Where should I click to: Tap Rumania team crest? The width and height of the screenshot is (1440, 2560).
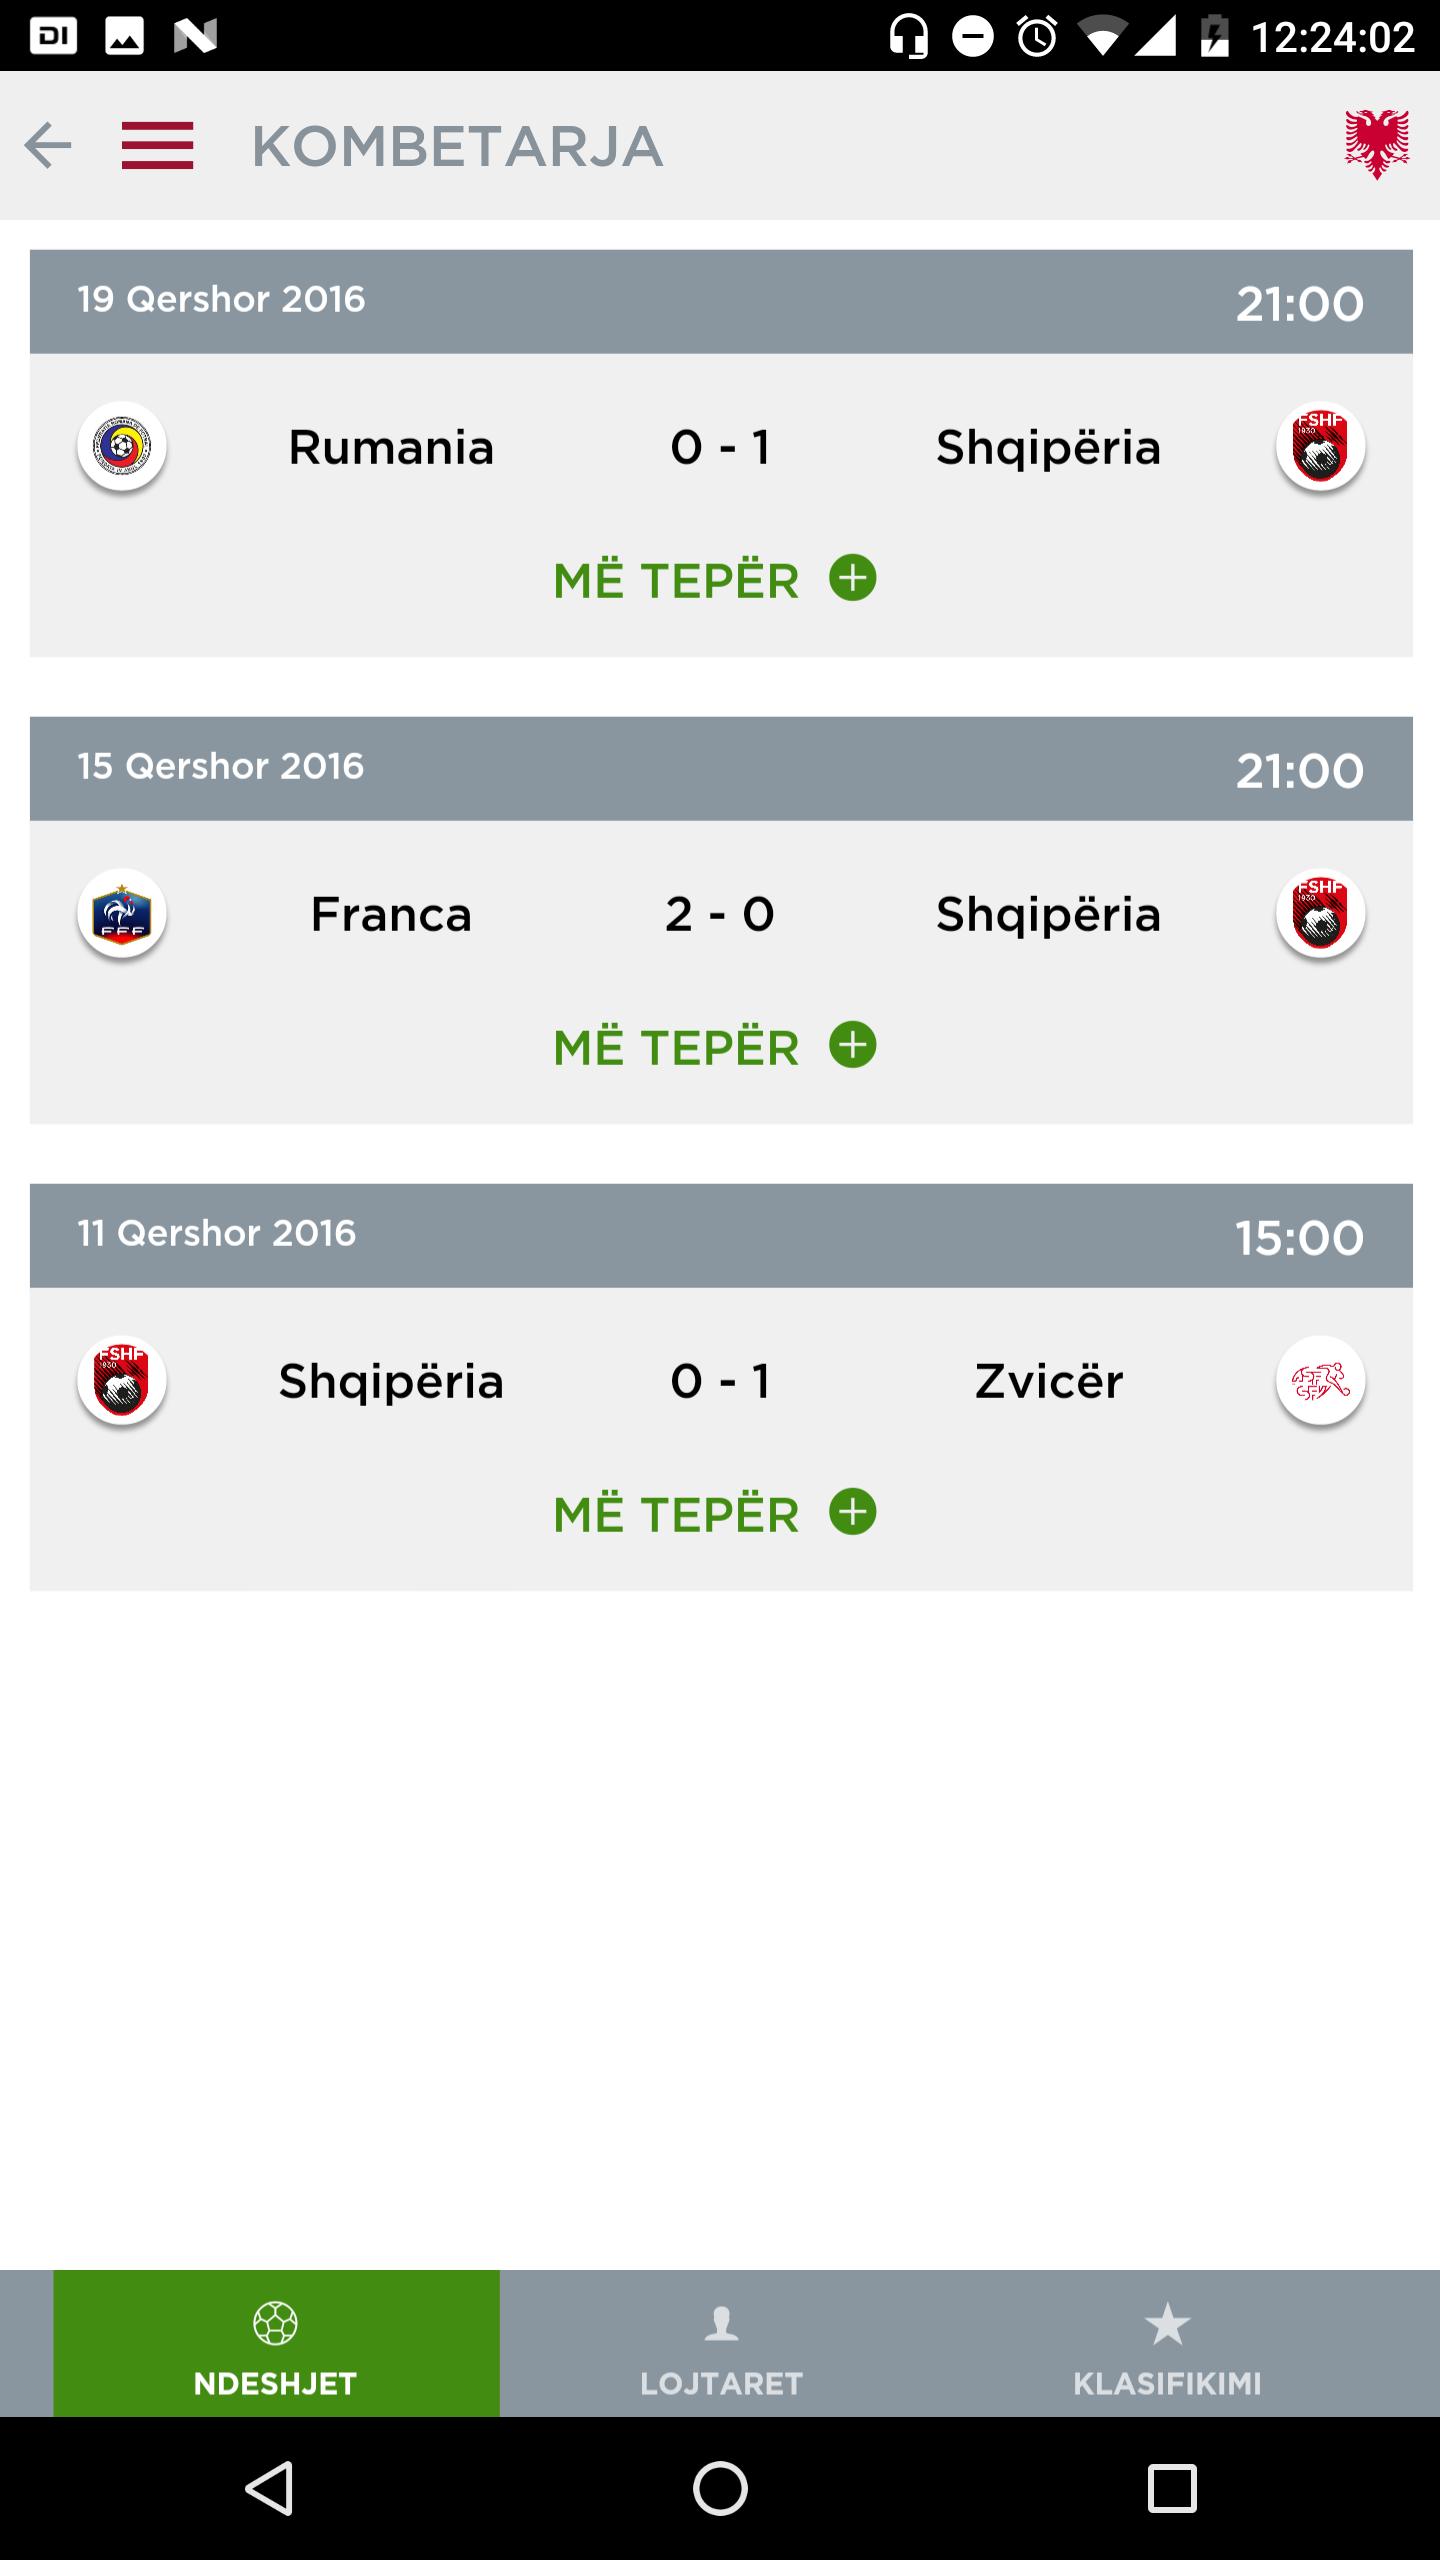(122, 446)
